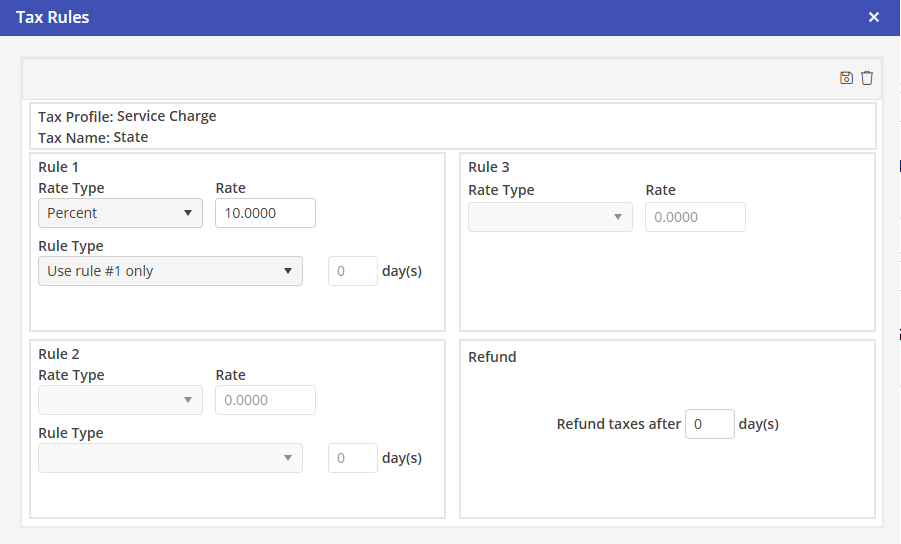The width and height of the screenshot is (901, 544).
Task: Click the trash can delete icon
Action: pos(867,78)
